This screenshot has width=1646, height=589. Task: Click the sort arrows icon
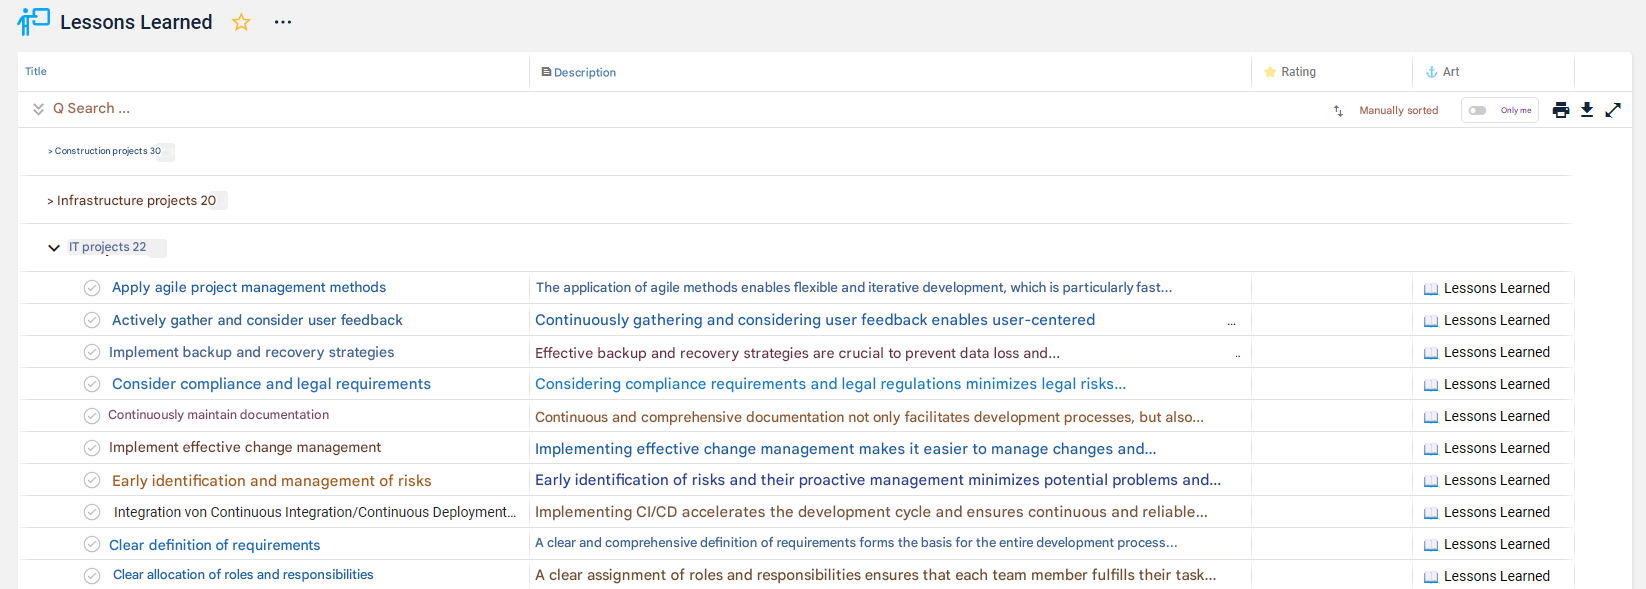coord(1338,111)
